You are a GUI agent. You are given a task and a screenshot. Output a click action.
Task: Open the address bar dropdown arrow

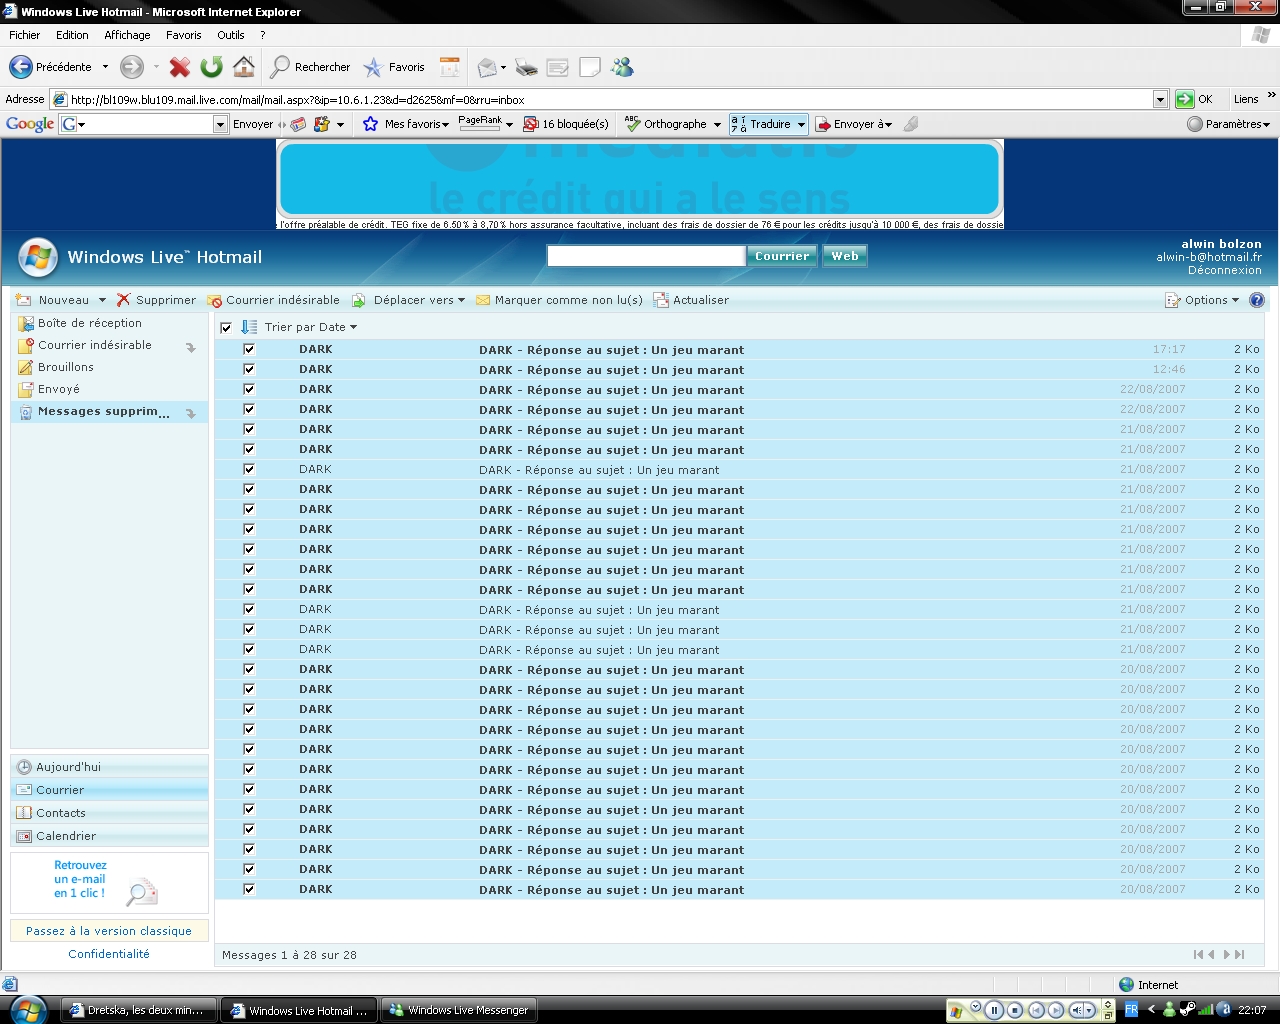[1160, 99]
